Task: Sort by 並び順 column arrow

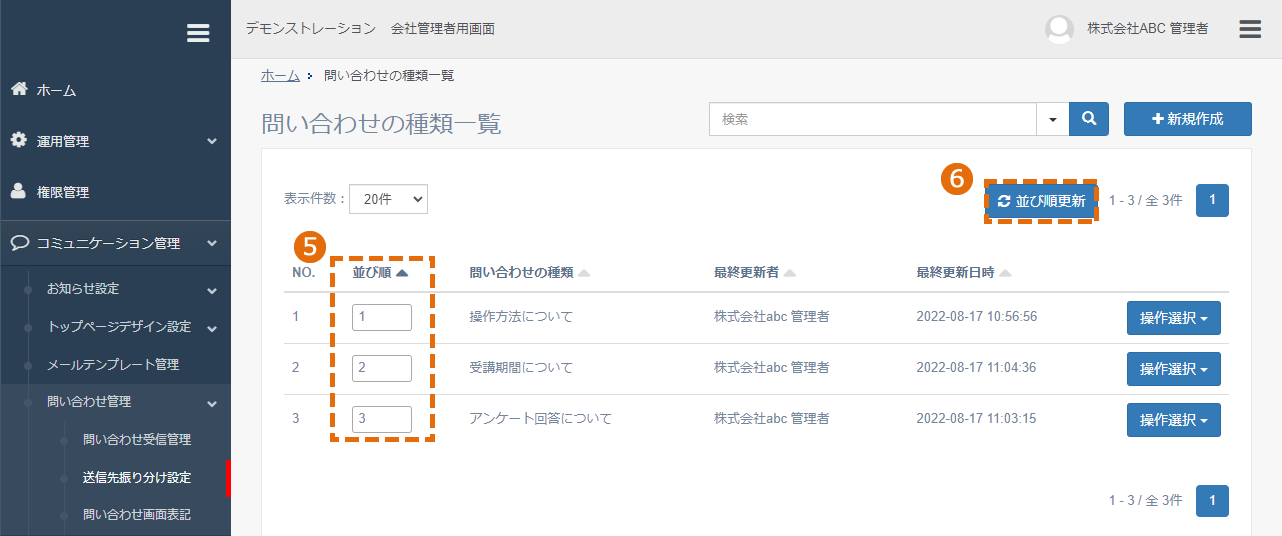Action: [x=402, y=272]
